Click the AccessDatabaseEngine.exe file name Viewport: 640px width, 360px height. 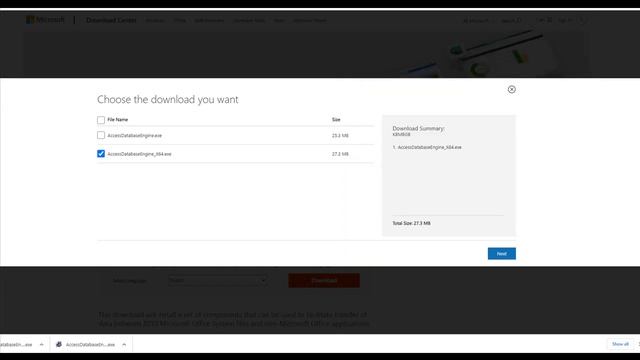click(x=135, y=136)
